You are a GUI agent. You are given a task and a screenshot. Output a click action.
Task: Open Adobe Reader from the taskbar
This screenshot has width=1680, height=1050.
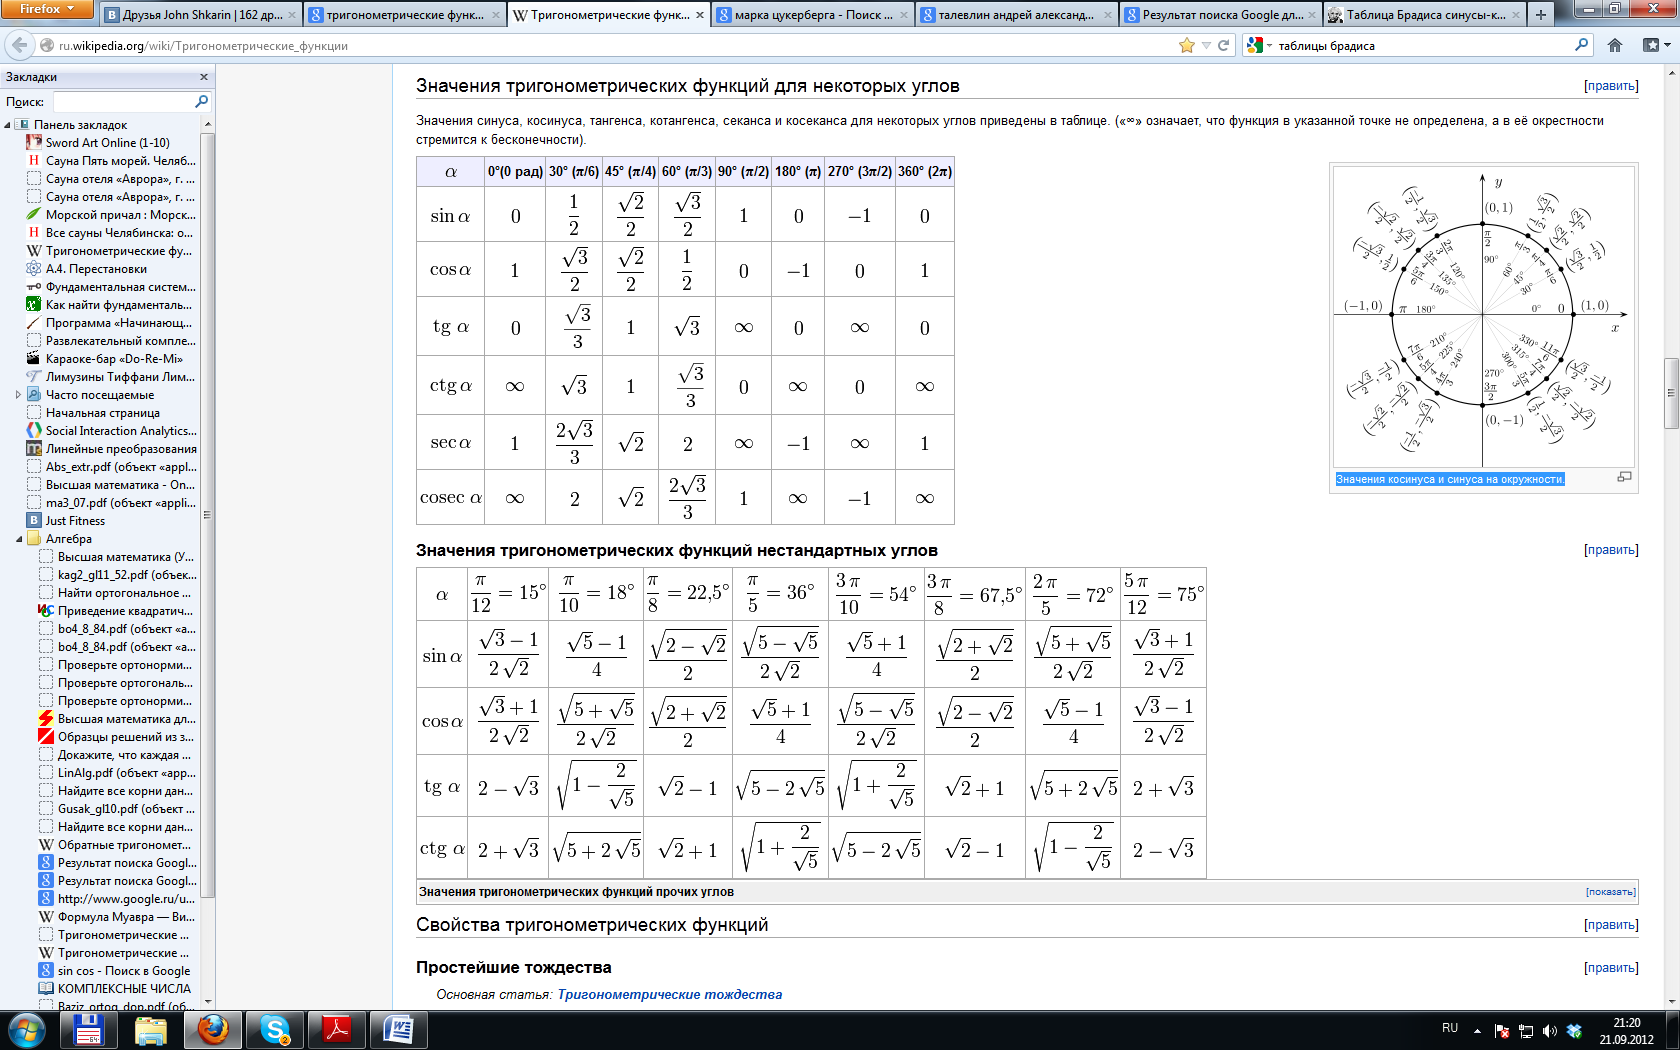337,1029
